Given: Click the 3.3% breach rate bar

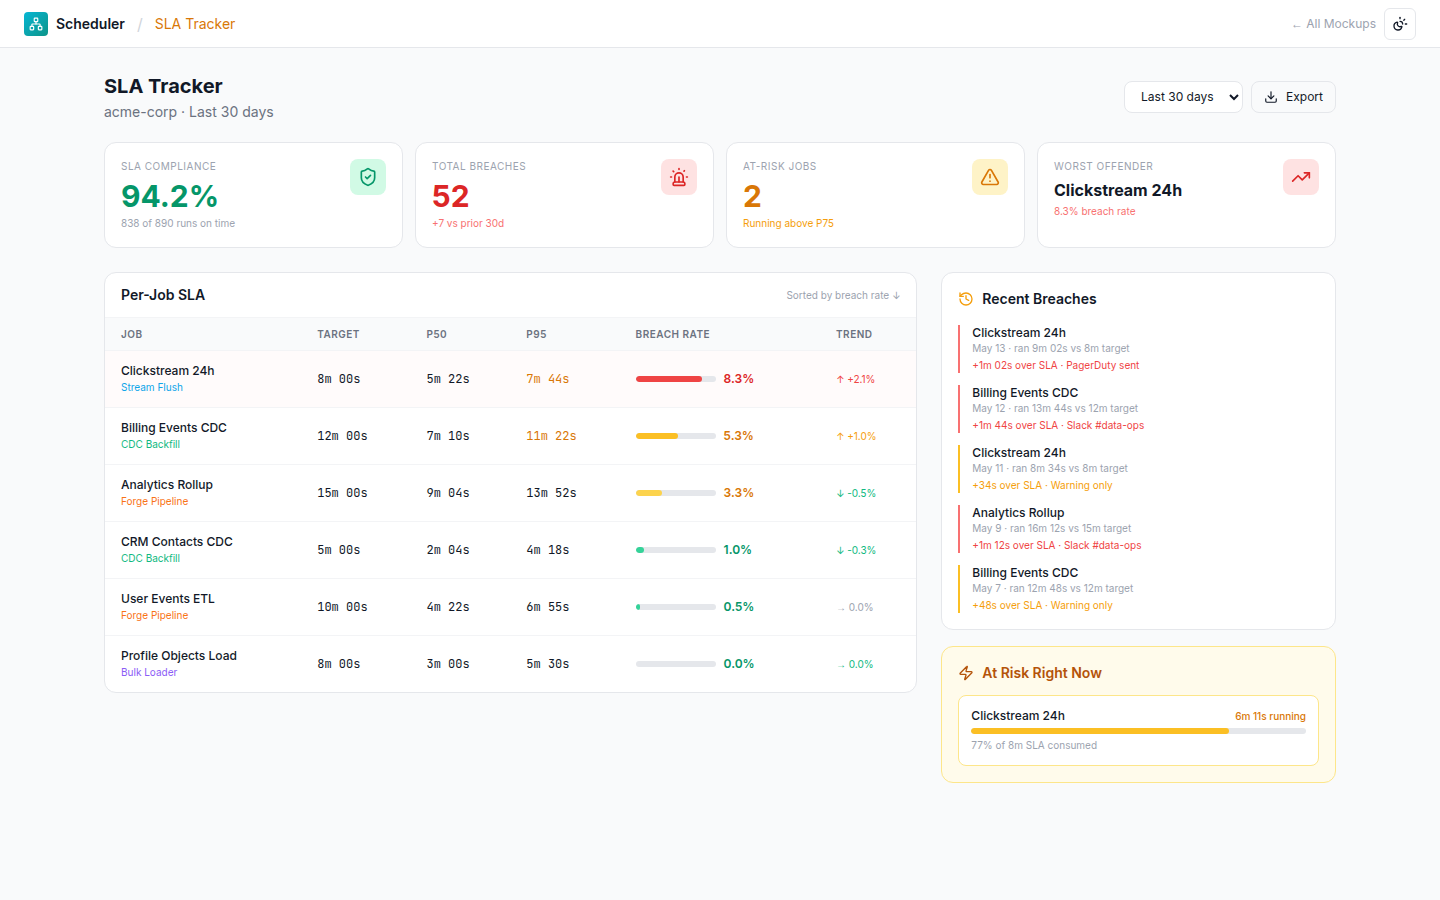Looking at the screenshot, I should pyautogui.click(x=675, y=493).
